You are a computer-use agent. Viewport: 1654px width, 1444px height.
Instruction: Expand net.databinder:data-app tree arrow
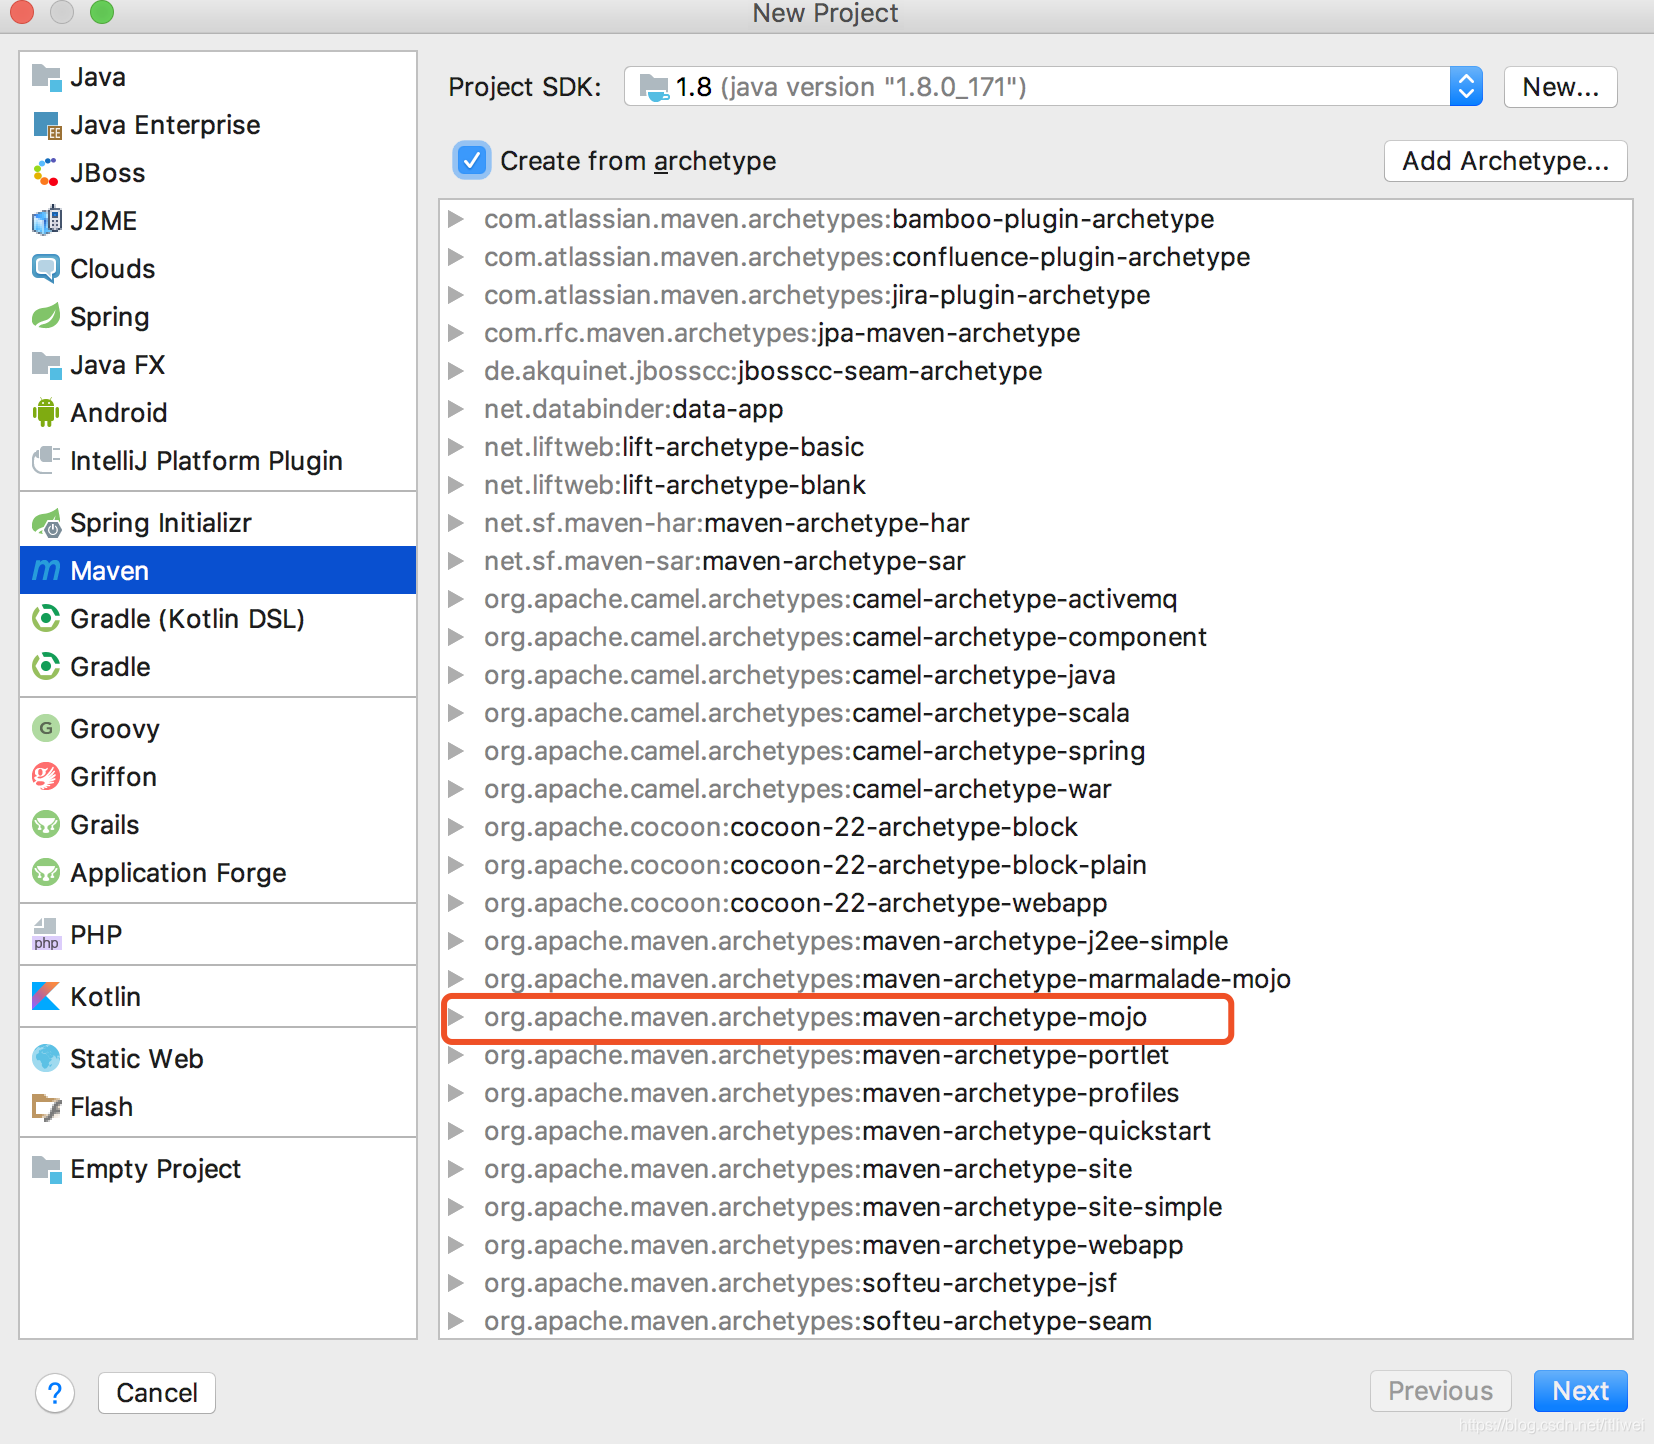pyautogui.click(x=455, y=409)
